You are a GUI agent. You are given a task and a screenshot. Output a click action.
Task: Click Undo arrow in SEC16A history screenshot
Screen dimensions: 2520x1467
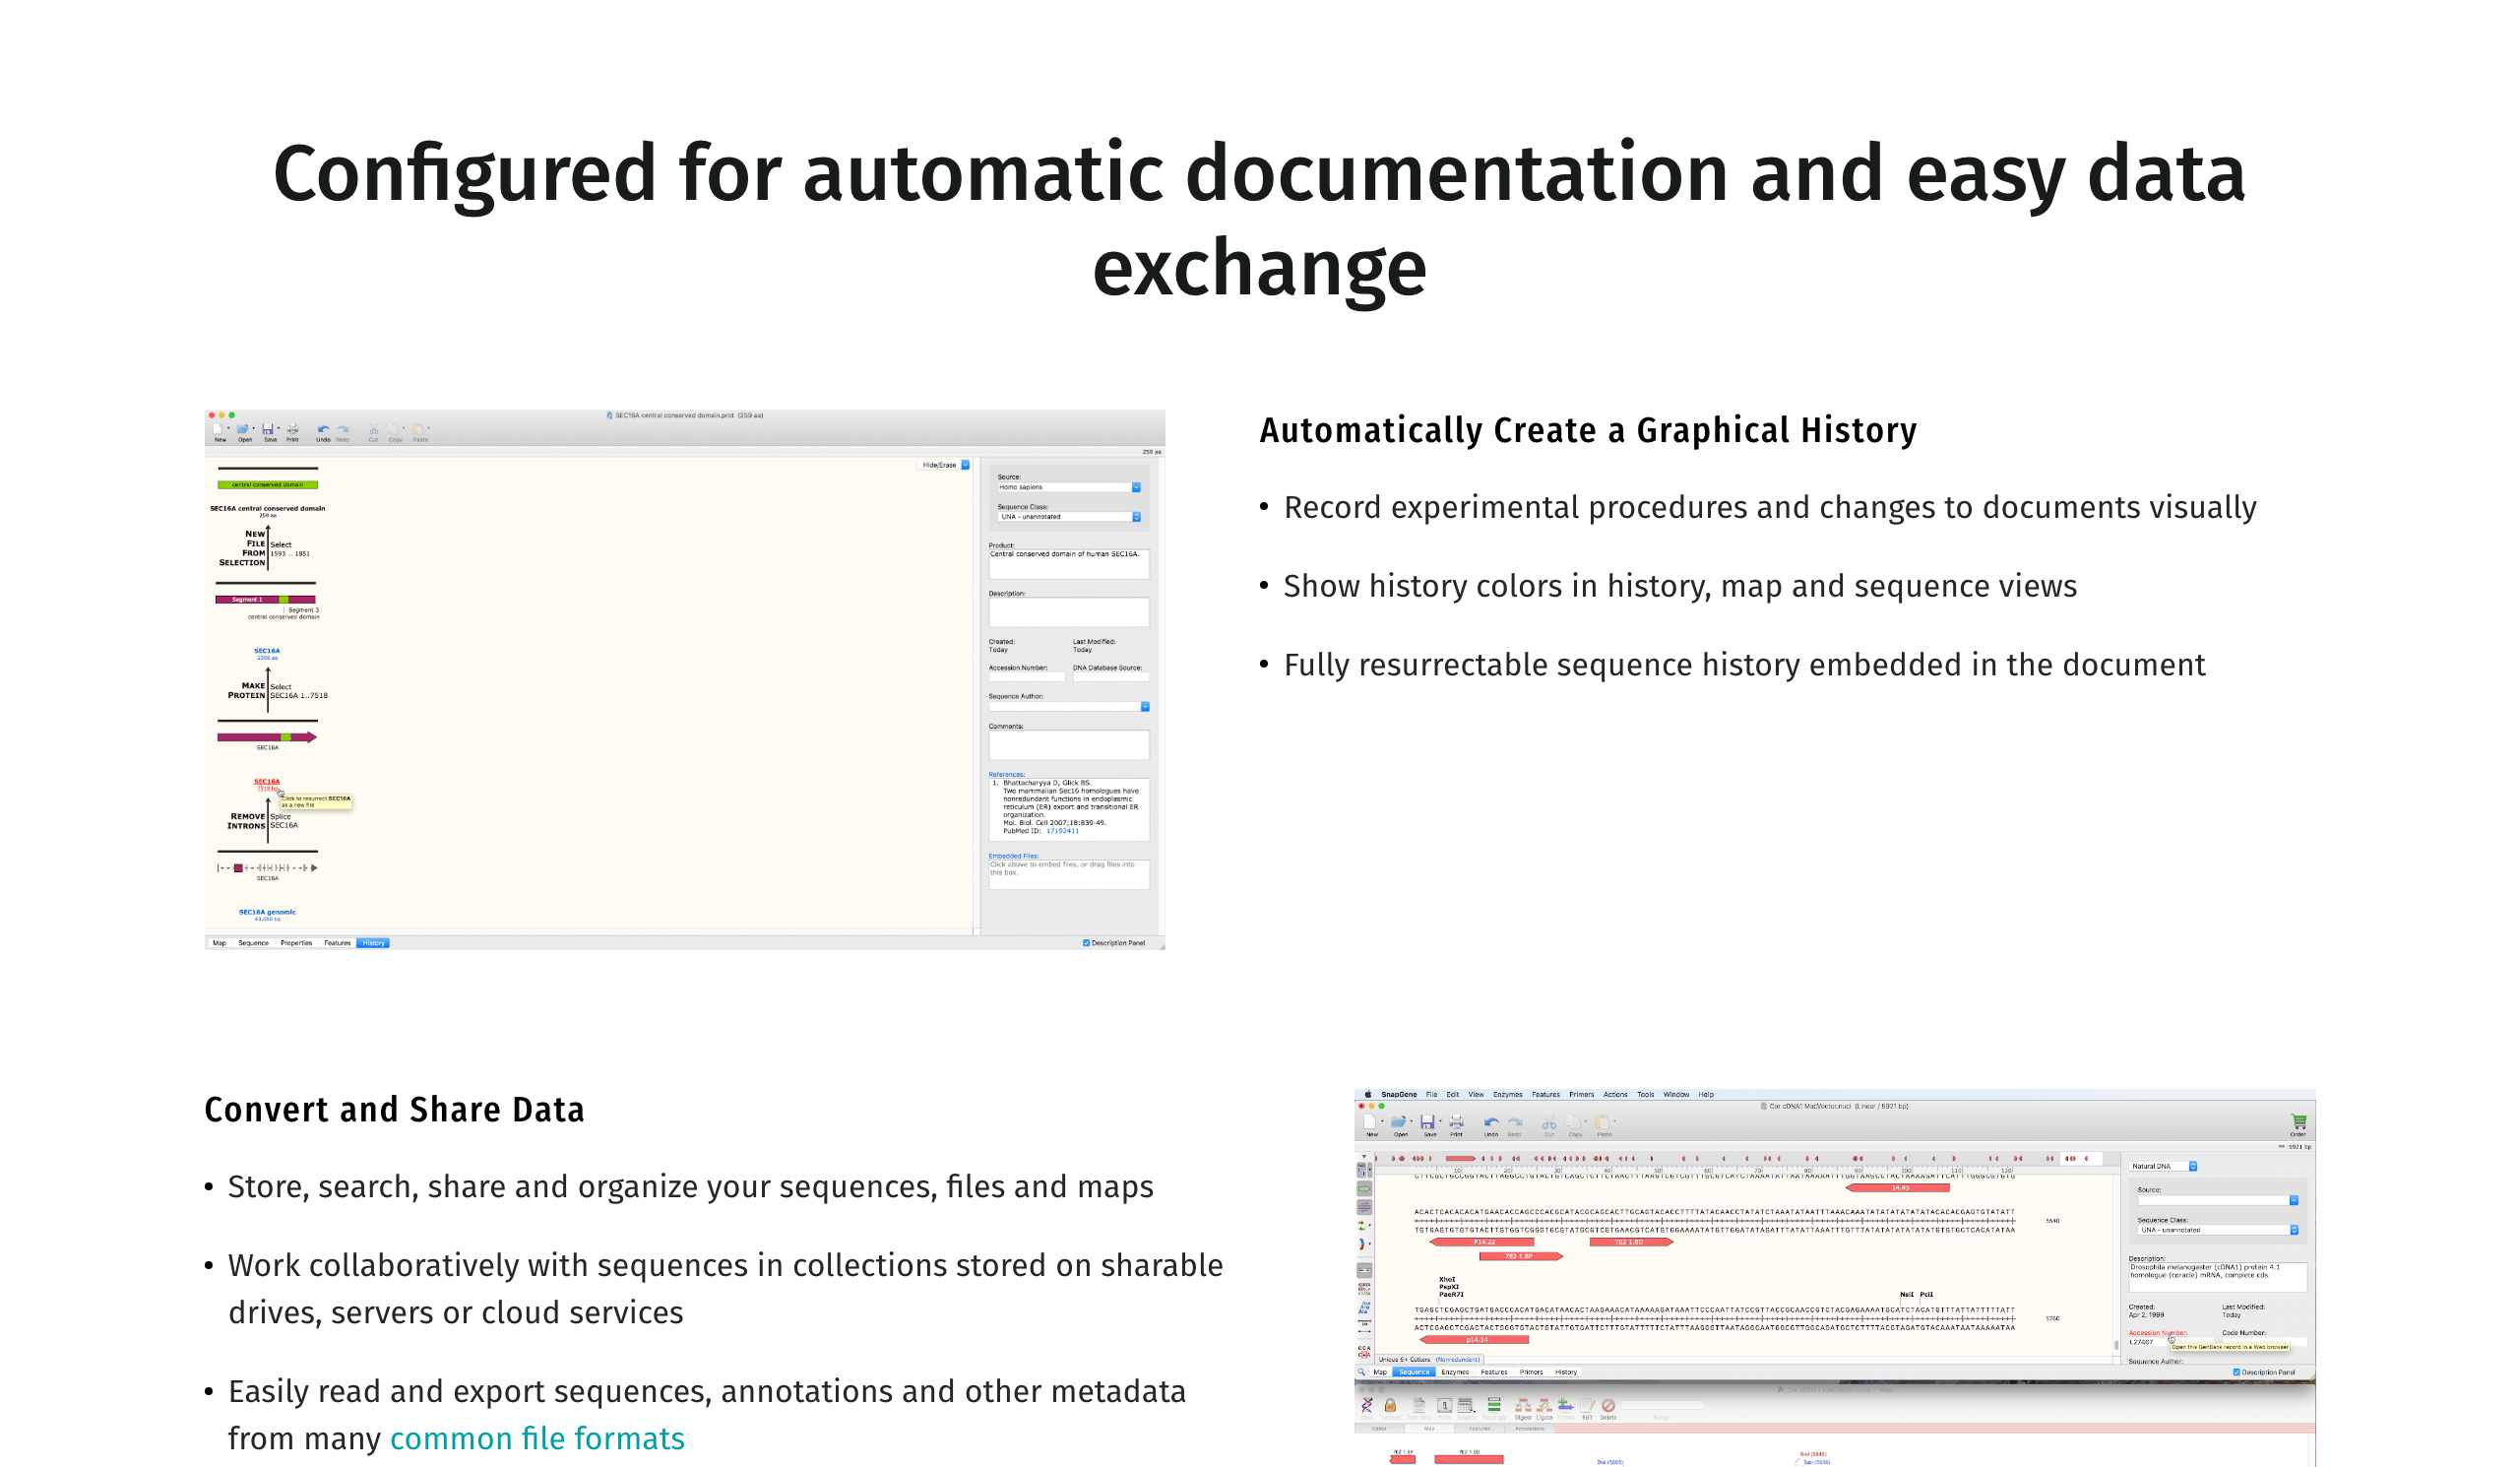323,429
